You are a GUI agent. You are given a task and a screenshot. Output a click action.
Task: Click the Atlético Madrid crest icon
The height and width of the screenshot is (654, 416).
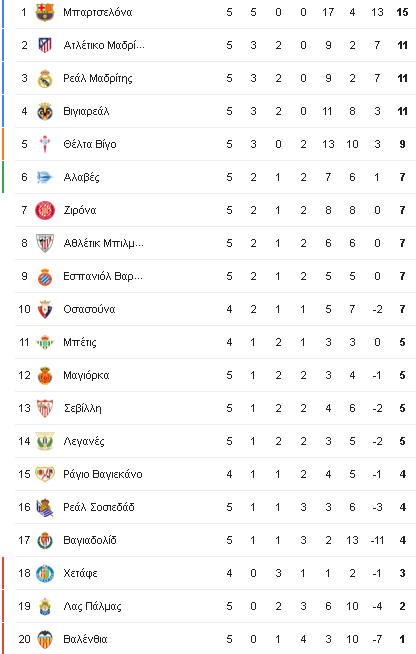click(45, 45)
